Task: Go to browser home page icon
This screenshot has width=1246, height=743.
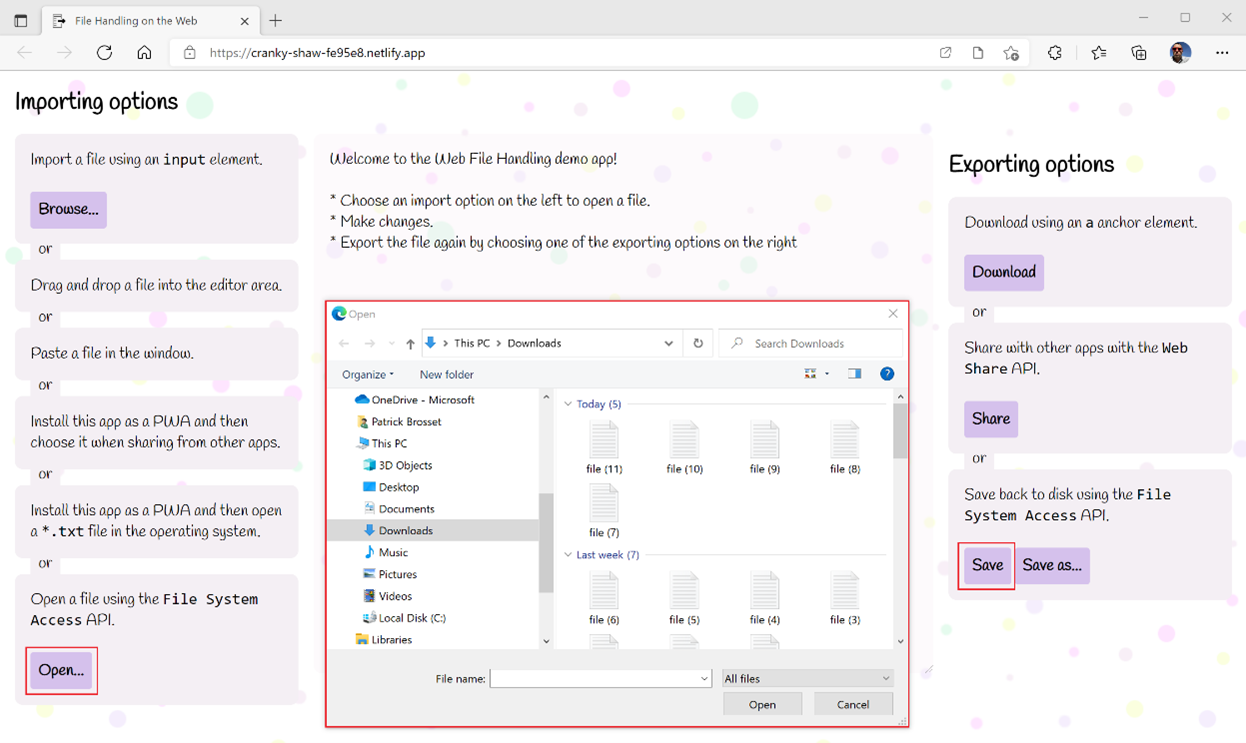Action: [144, 53]
